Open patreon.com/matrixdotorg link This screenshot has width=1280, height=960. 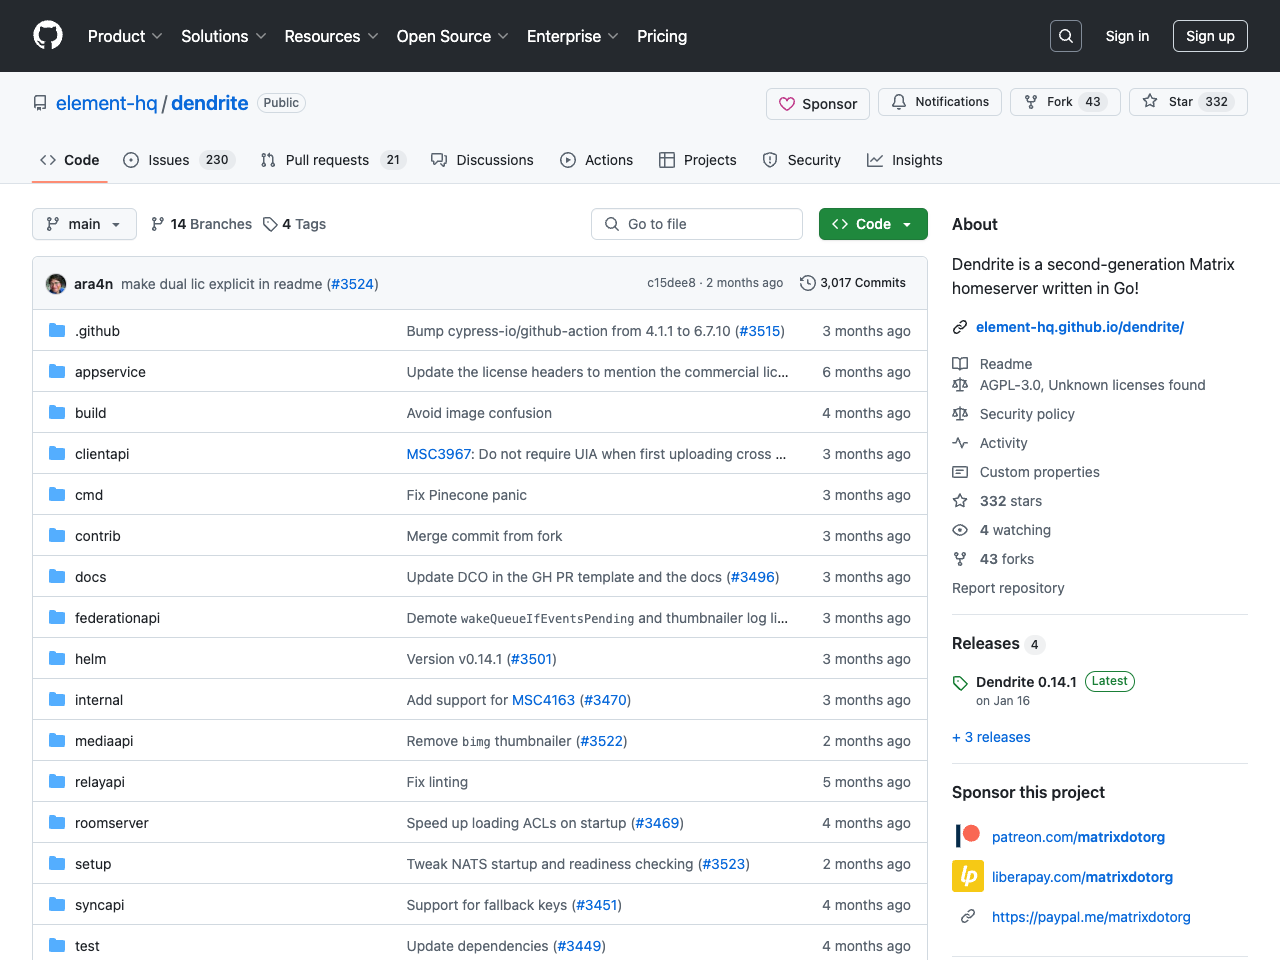[x=1078, y=837]
